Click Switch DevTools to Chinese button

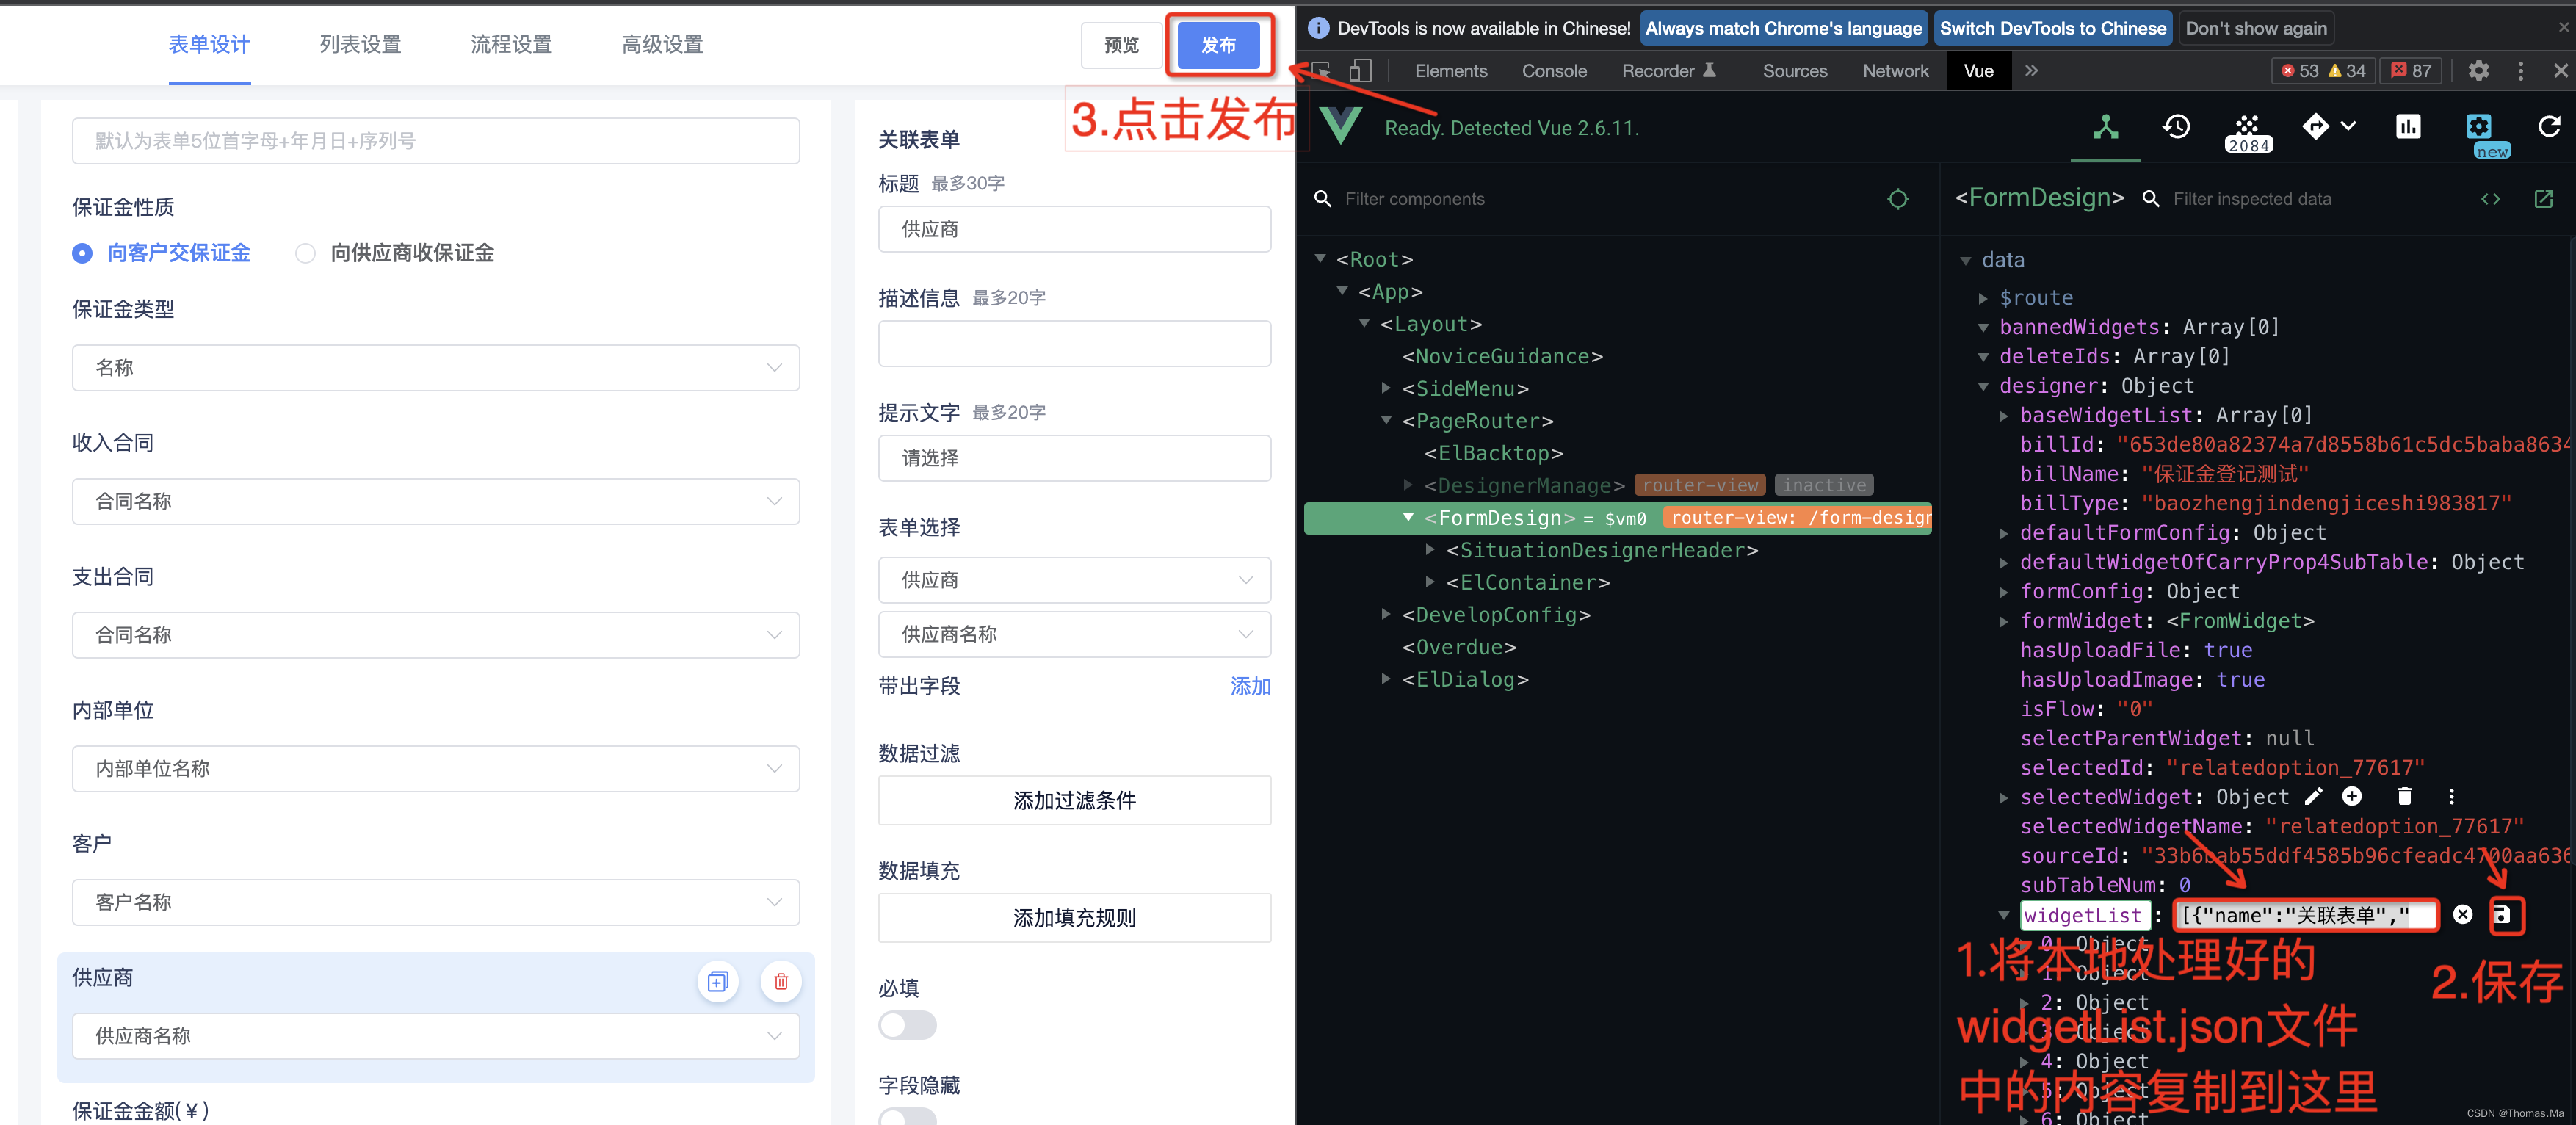coord(2052,28)
